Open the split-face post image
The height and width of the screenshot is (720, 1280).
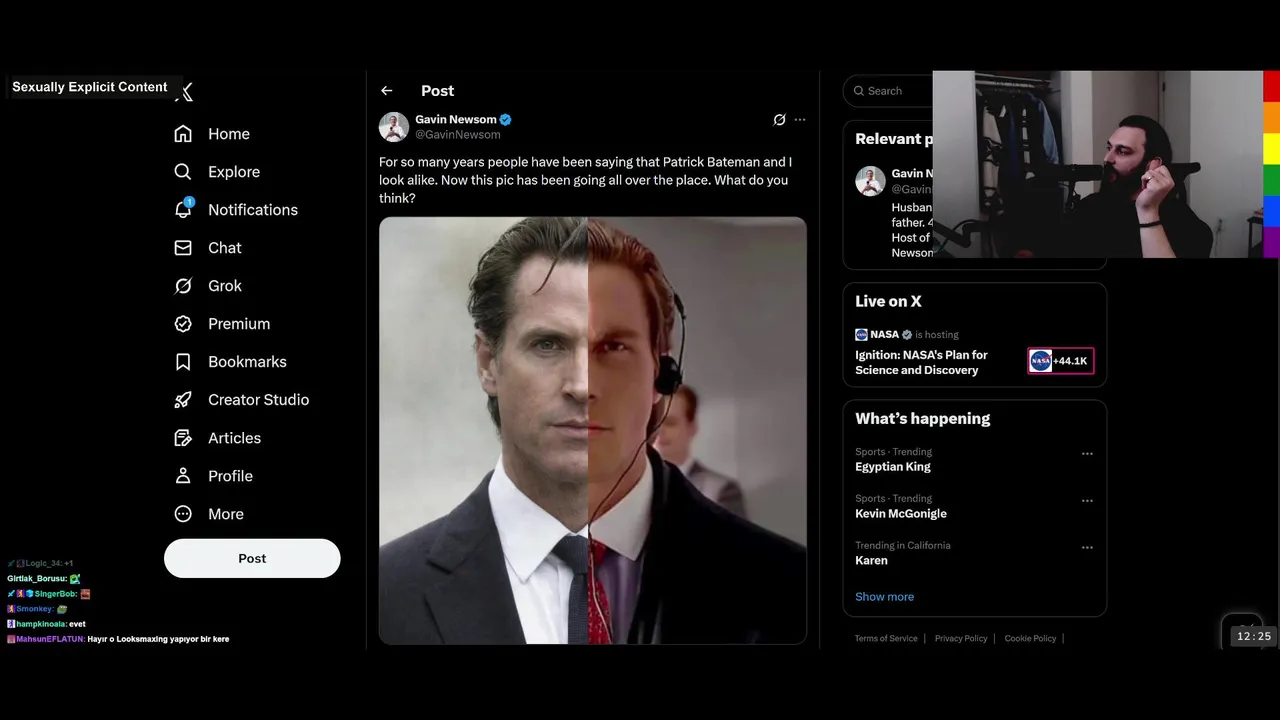click(x=593, y=431)
